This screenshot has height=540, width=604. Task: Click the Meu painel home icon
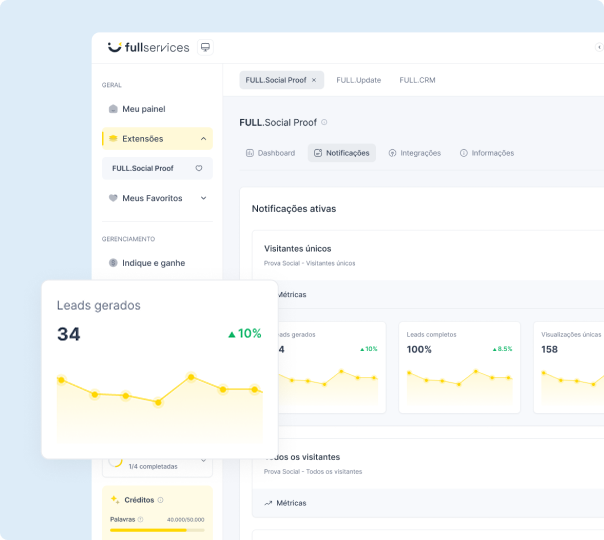coord(113,109)
